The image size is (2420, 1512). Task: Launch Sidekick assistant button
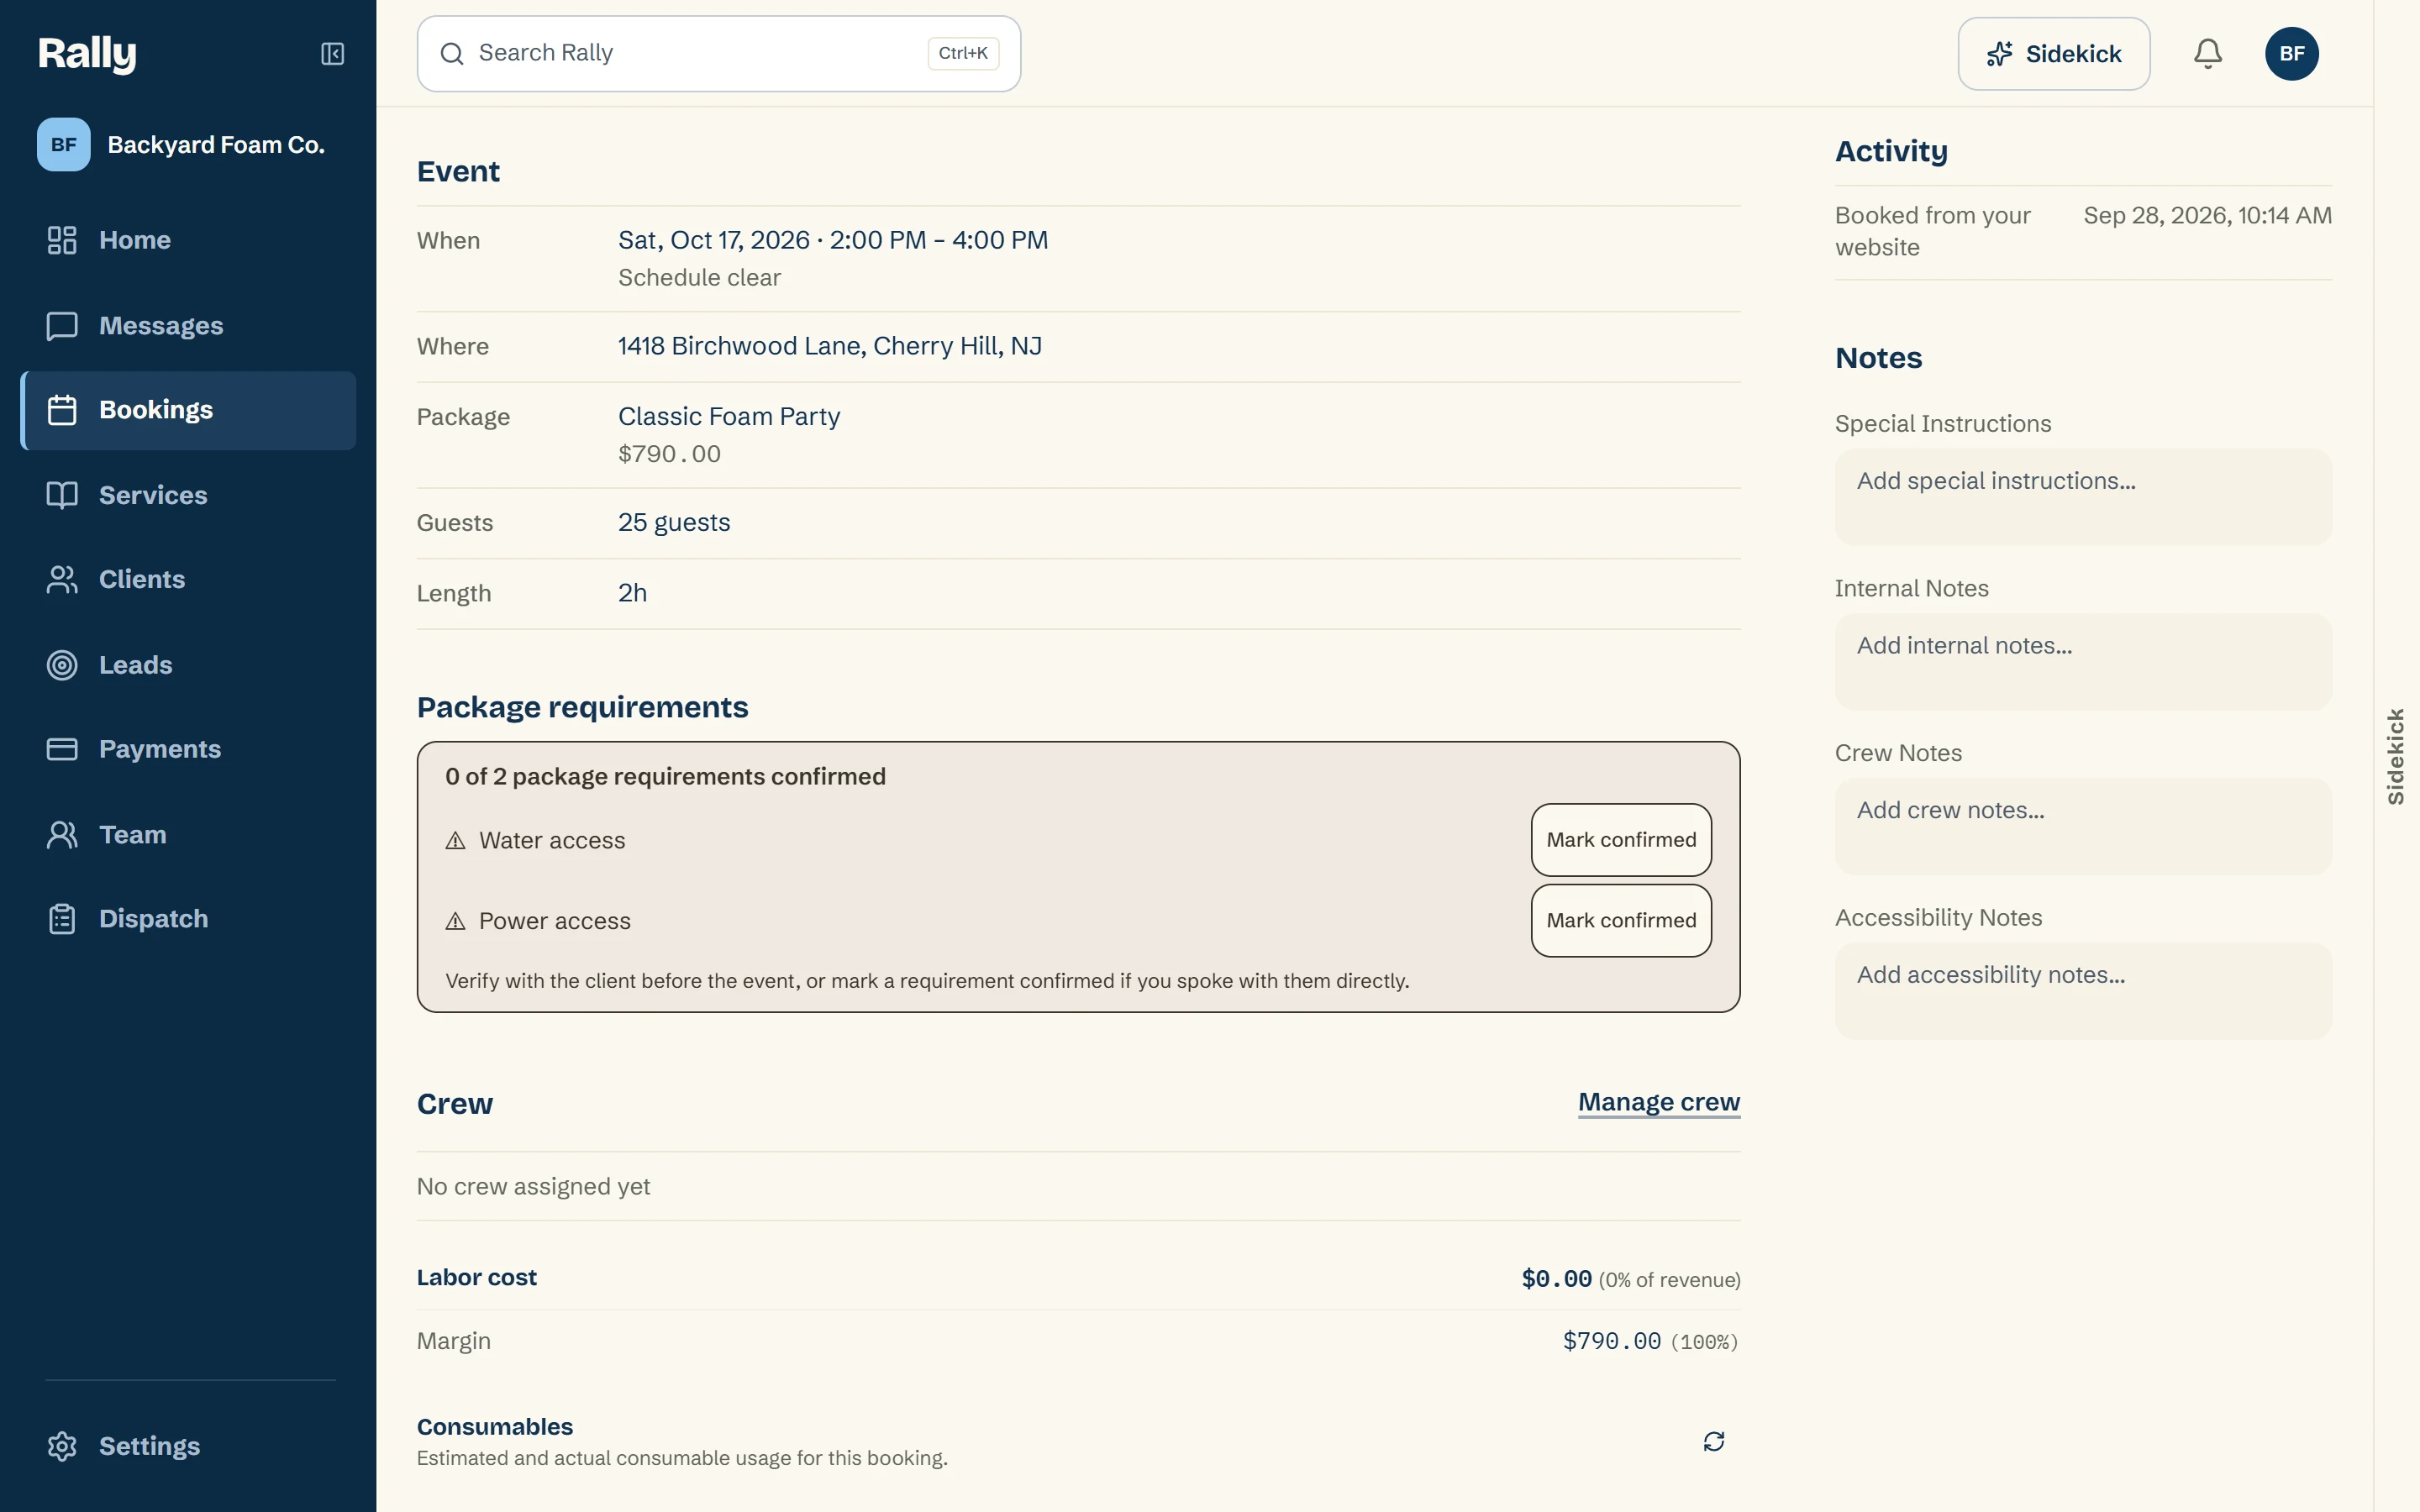tap(2054, 54)
